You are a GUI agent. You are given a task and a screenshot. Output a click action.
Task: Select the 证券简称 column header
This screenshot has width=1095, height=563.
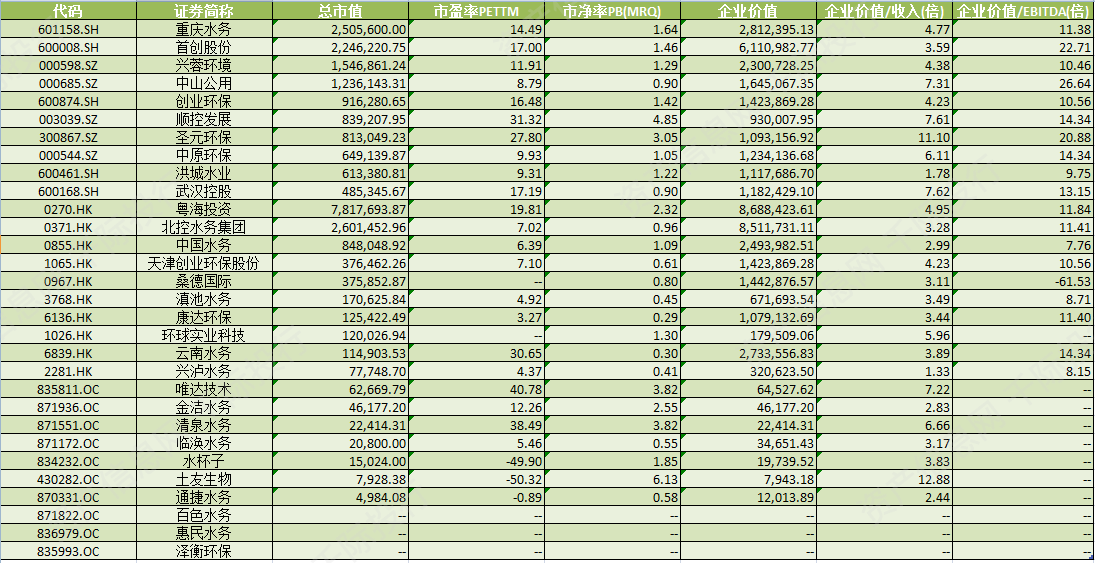[x=203, y=11]
